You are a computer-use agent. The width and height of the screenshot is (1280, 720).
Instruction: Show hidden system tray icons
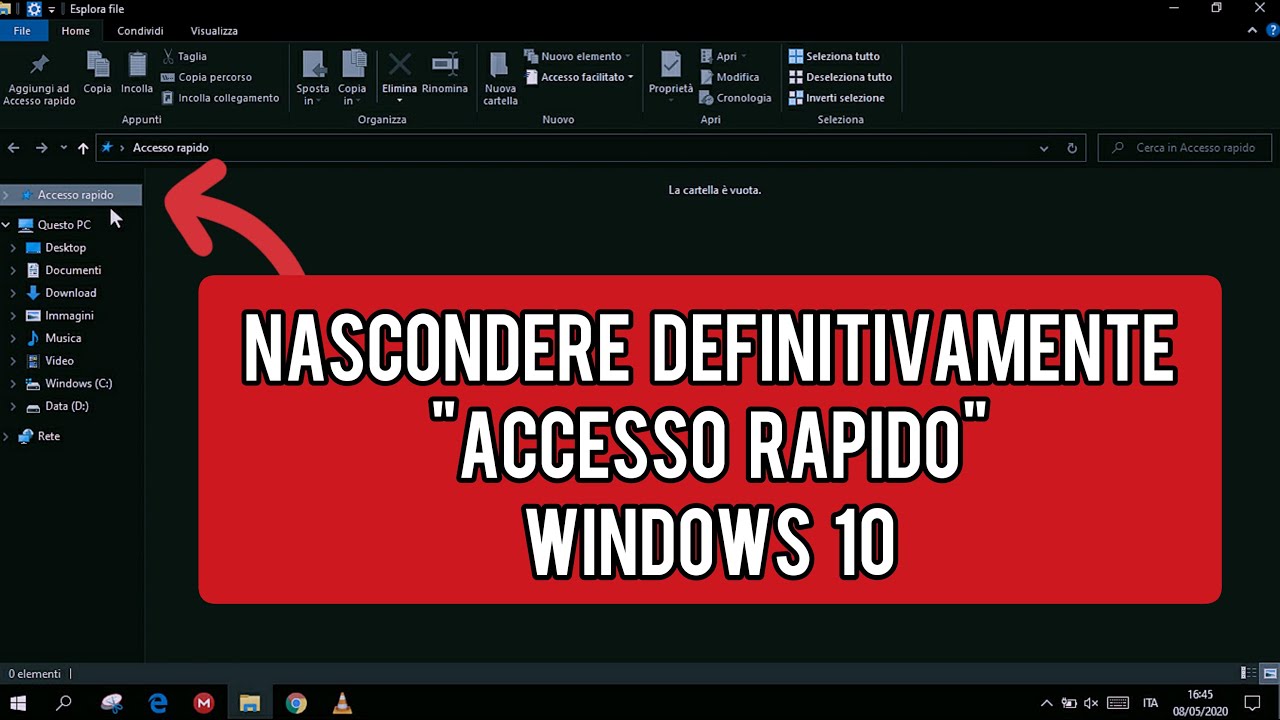(1047, 703)
